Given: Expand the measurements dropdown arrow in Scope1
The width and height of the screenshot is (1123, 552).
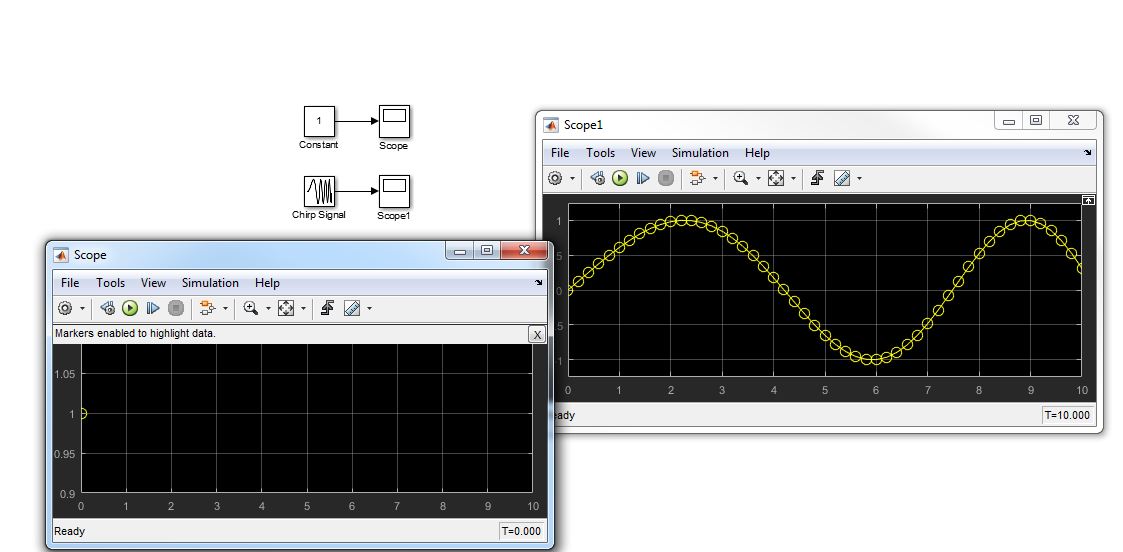Looking at the screenshot, I should click(859, 179).
